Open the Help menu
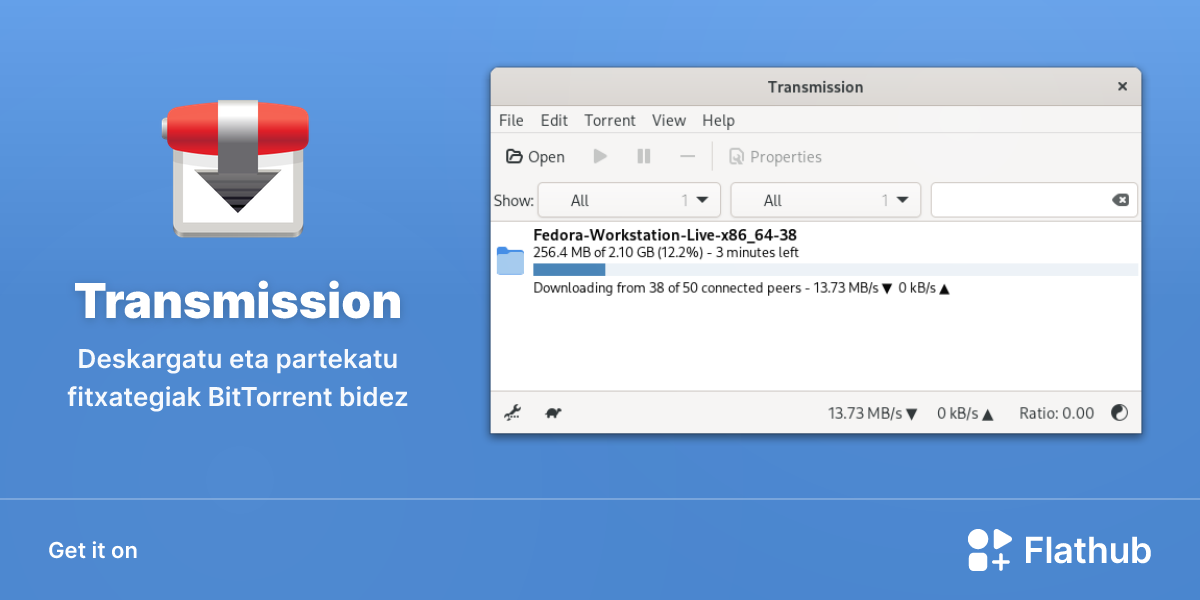This screenshot has width=1200, height=600. 718,120
